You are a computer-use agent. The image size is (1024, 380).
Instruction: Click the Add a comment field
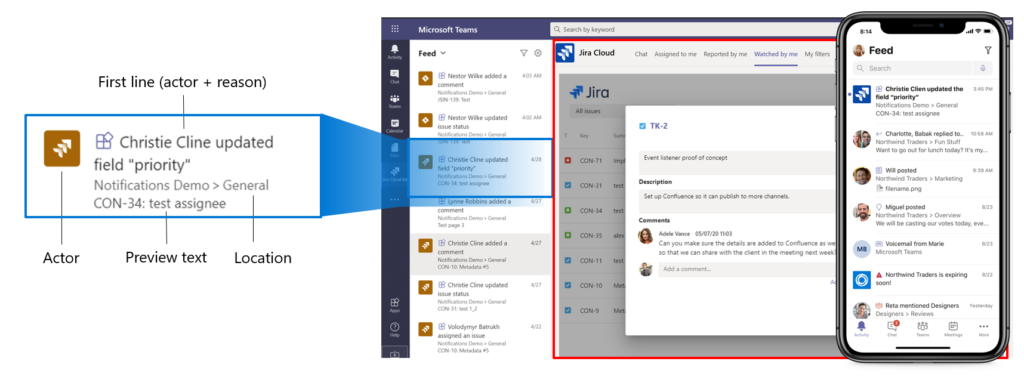click(x=747, y=269)
